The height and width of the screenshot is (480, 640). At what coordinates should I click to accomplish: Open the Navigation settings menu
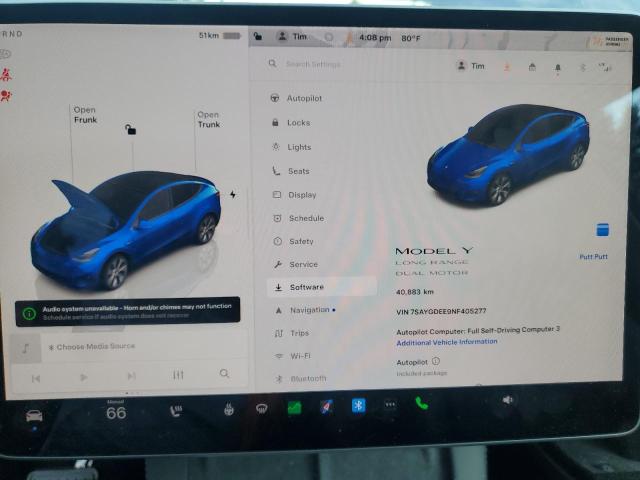tap(304, 310)
